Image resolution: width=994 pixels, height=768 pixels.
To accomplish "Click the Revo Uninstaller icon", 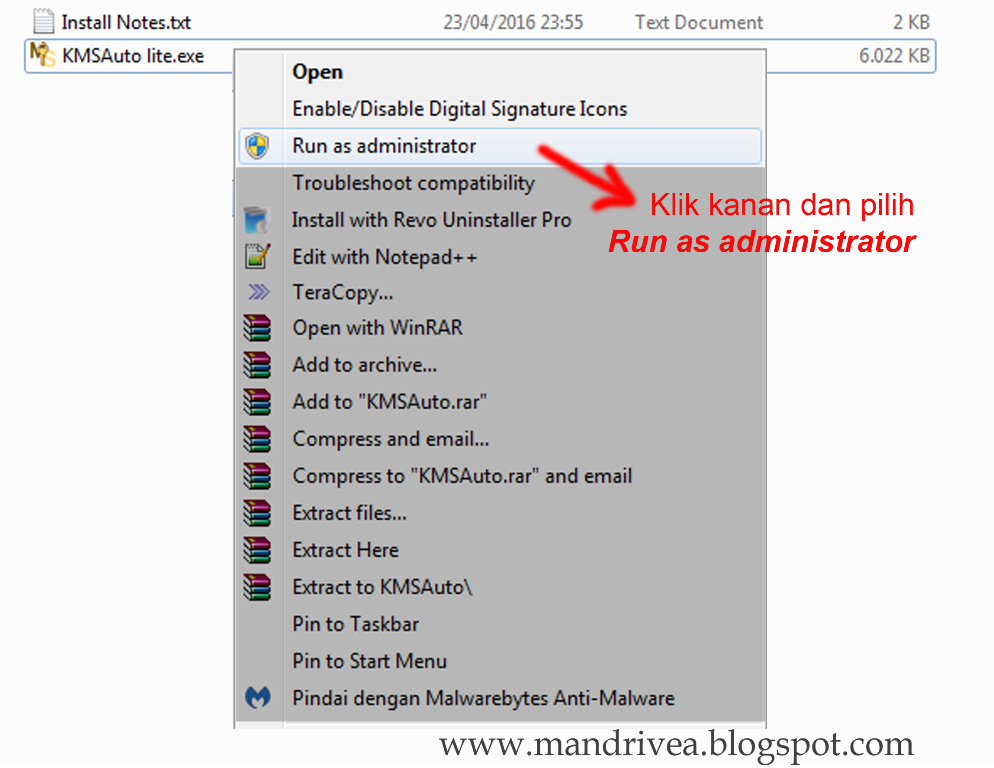I will click(257, 220).
